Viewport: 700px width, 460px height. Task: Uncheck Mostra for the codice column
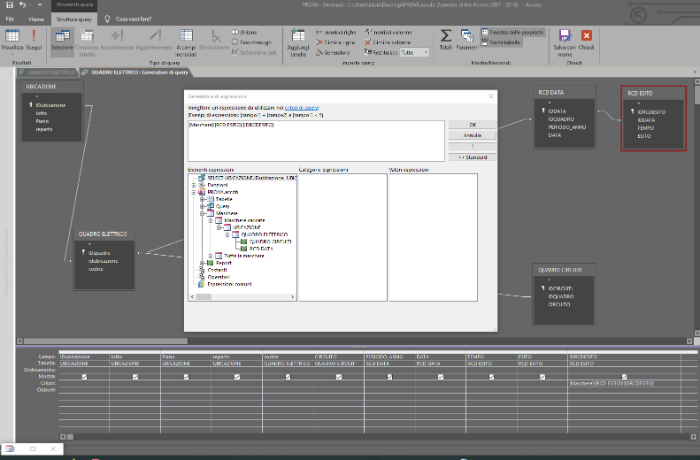pos(288,377)
